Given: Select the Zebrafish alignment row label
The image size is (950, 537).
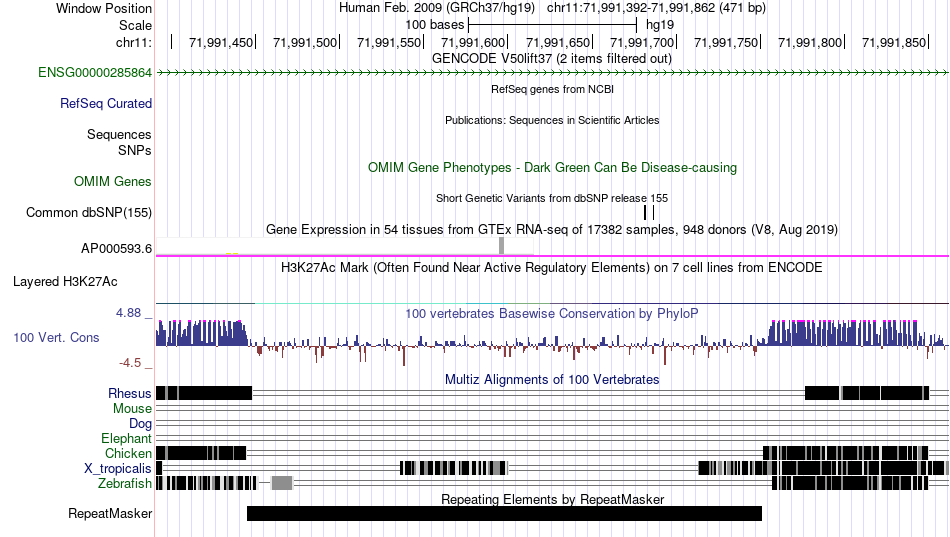Looking at the screenshot, I should [x=125, y=484].
